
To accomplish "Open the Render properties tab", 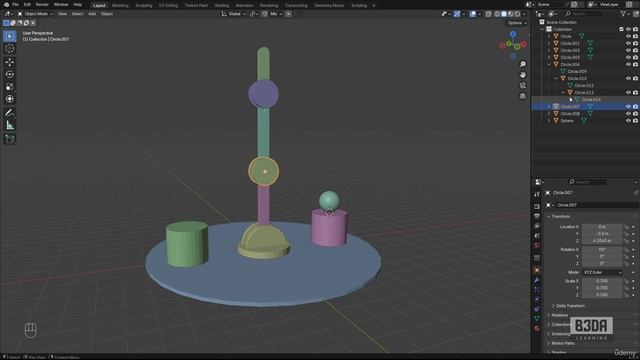I will [537, 207].
